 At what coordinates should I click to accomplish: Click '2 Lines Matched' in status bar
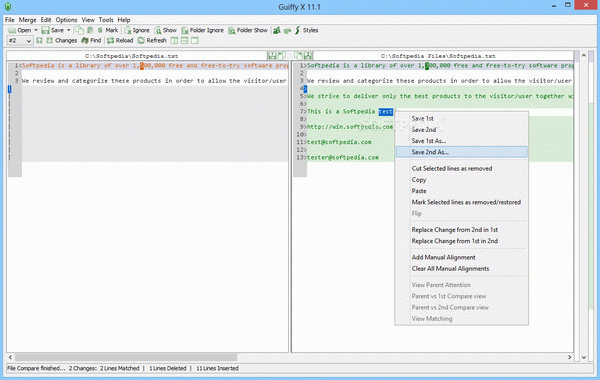(119, 368)
